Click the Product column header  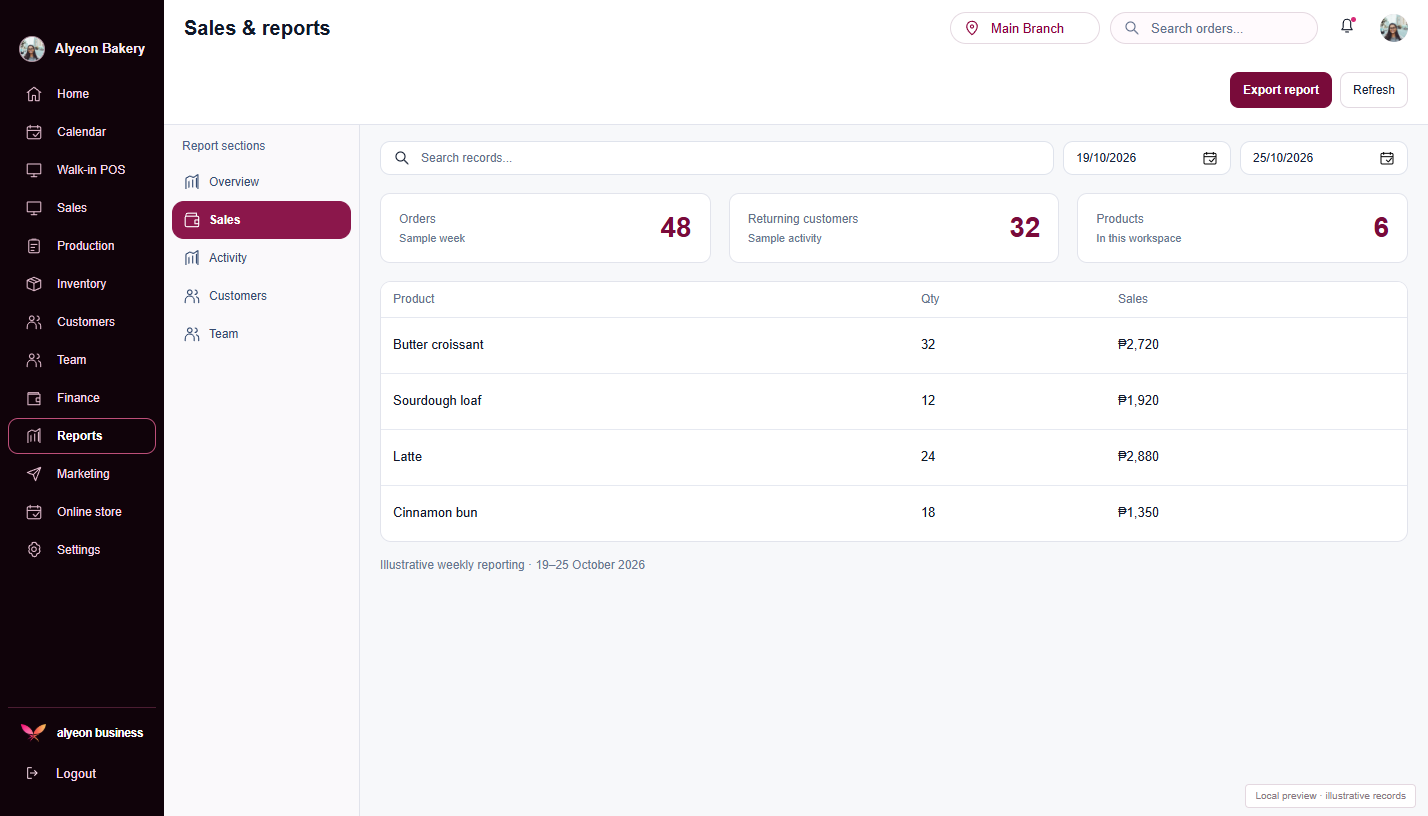[x=414, y=299]
